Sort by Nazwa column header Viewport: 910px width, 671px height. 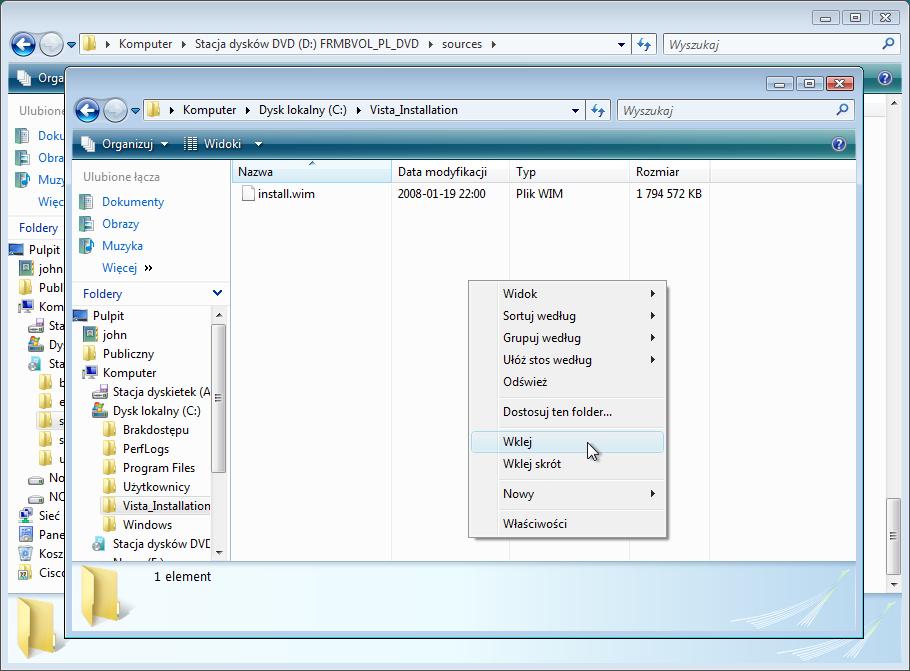point(312,172)
